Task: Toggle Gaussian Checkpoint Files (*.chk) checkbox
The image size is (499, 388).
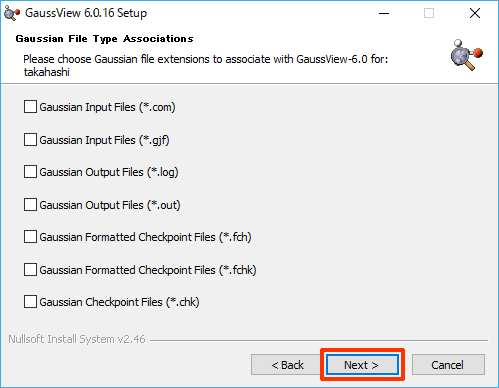Action: tap(30, 302)
